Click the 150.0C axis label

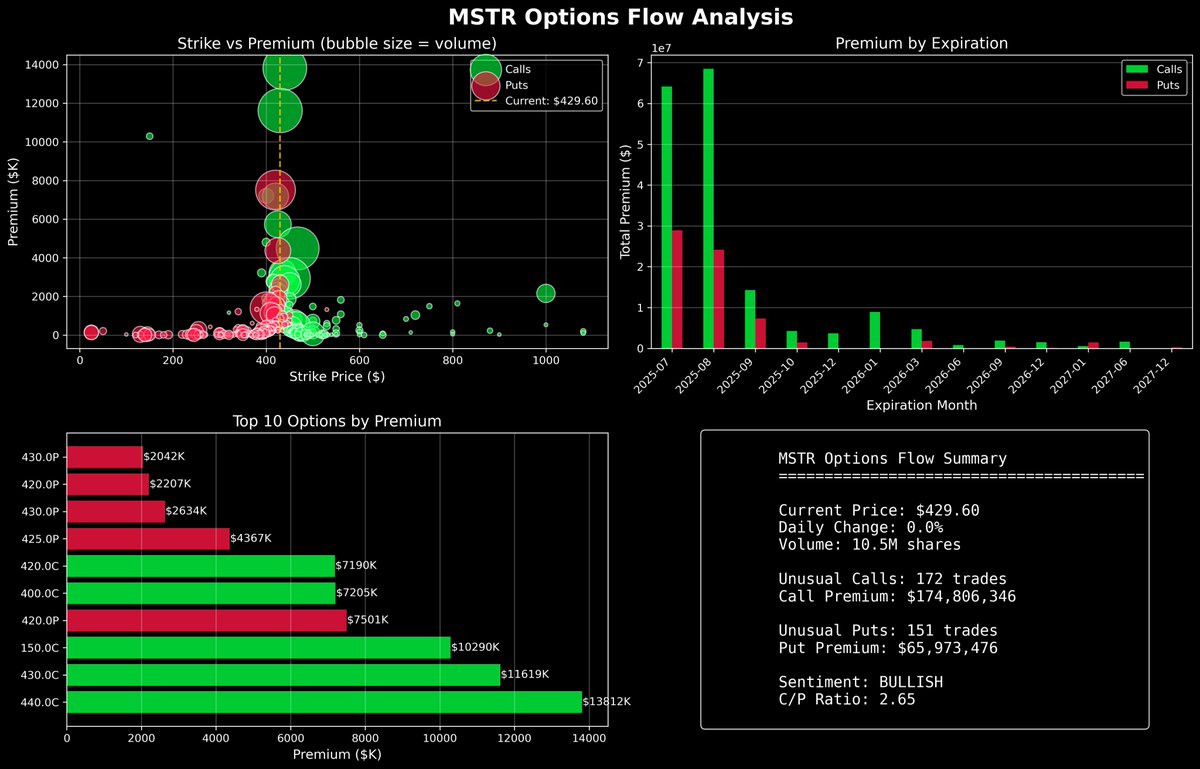pos(41,648)
